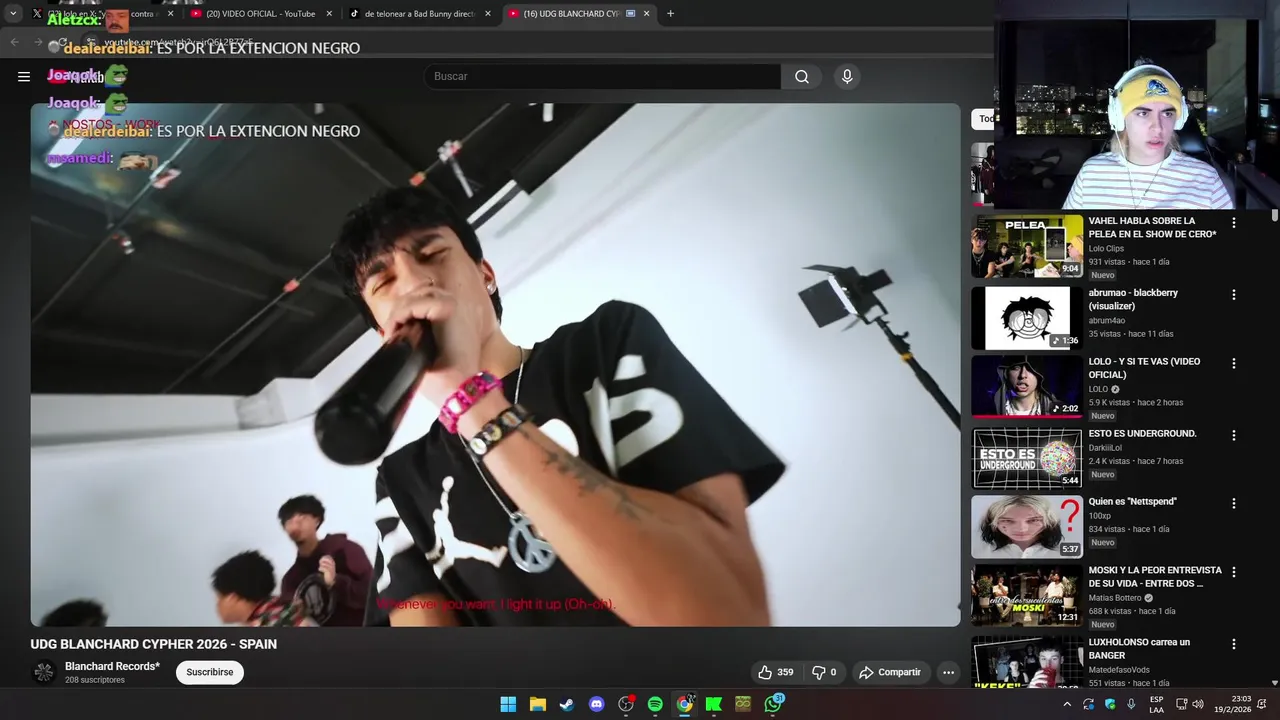
Task: Open LOLO - Y SI TE VAS video title
Action: [1144, 368]
